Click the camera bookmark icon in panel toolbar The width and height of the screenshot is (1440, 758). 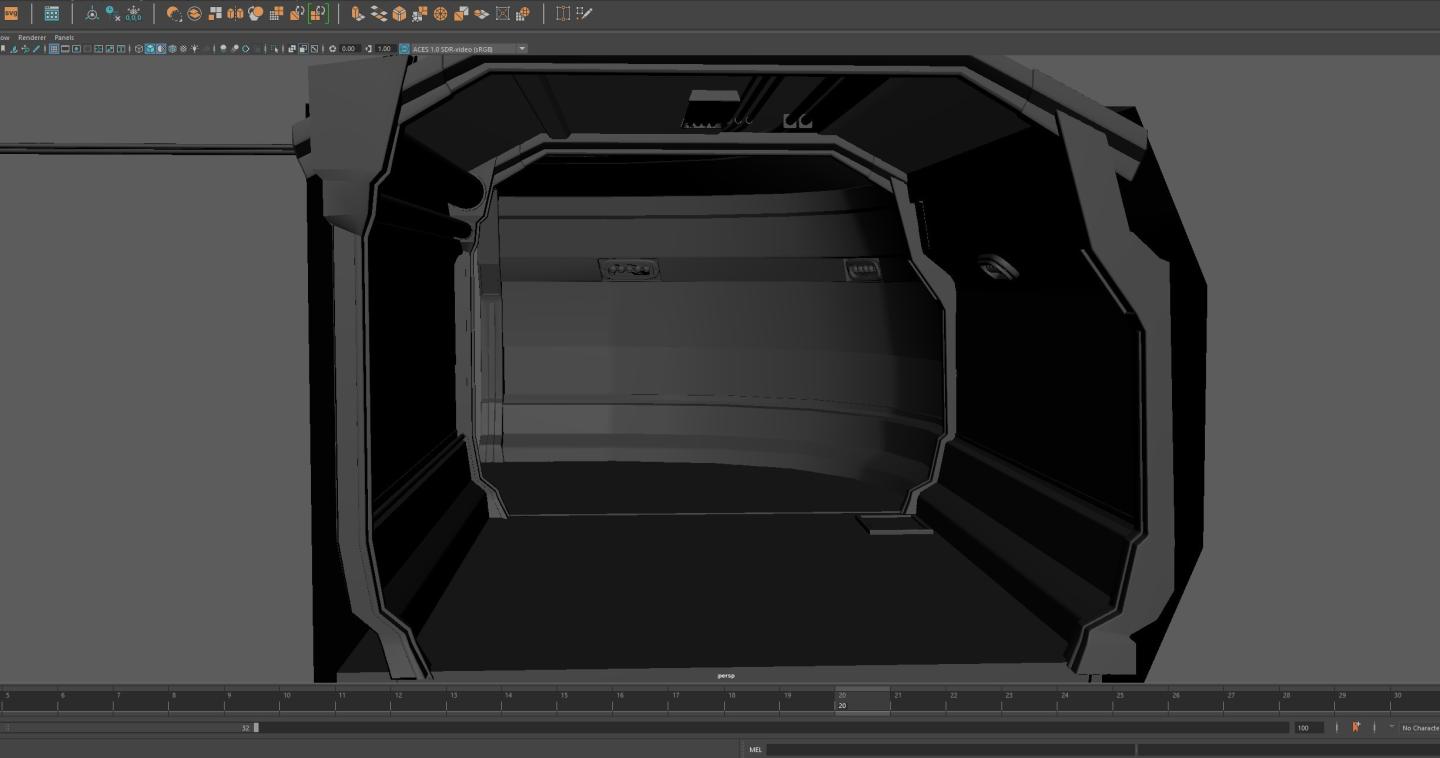click(x=3, y=48)
